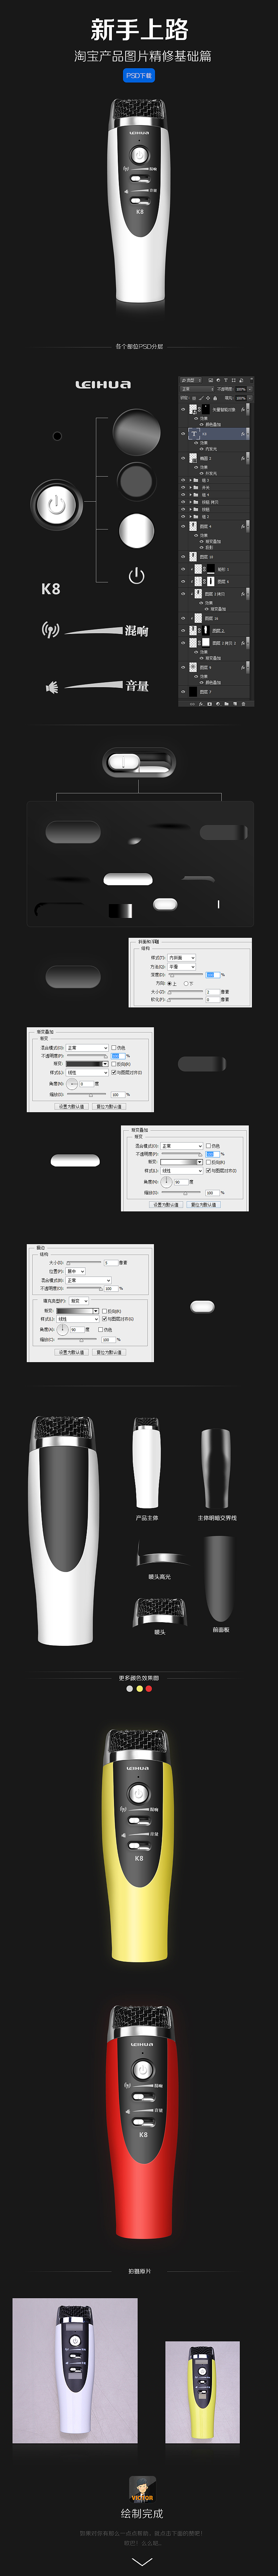Toggle the 内发光 effect eye under K8
This screenshot has height=2576, width=278.
pos(202,449)
